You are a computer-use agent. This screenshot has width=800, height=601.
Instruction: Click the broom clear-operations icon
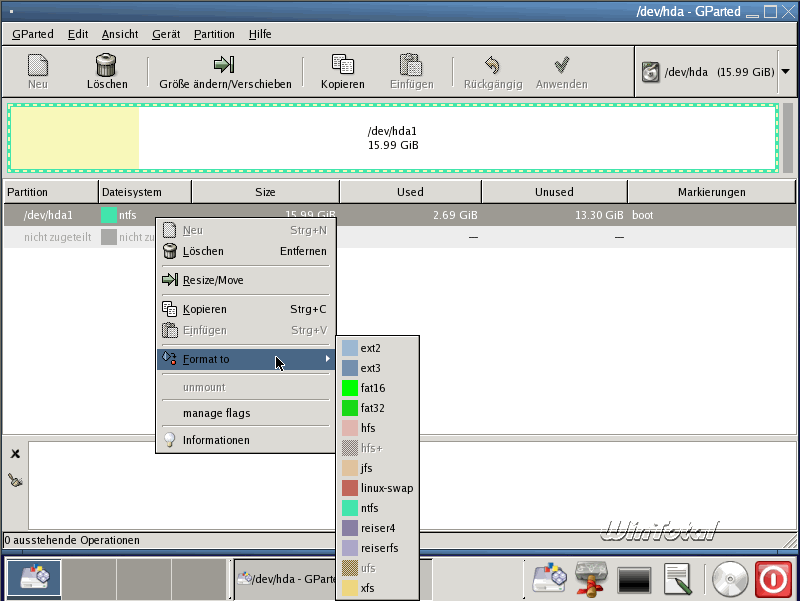tap(15, 480)
